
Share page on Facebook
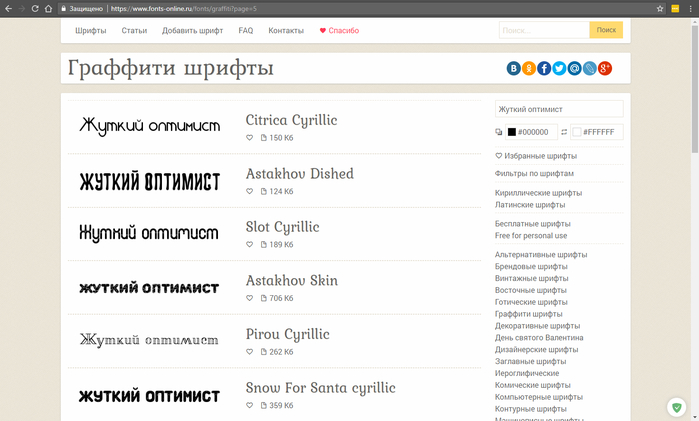pyautogui.click(x=544, y=68)
